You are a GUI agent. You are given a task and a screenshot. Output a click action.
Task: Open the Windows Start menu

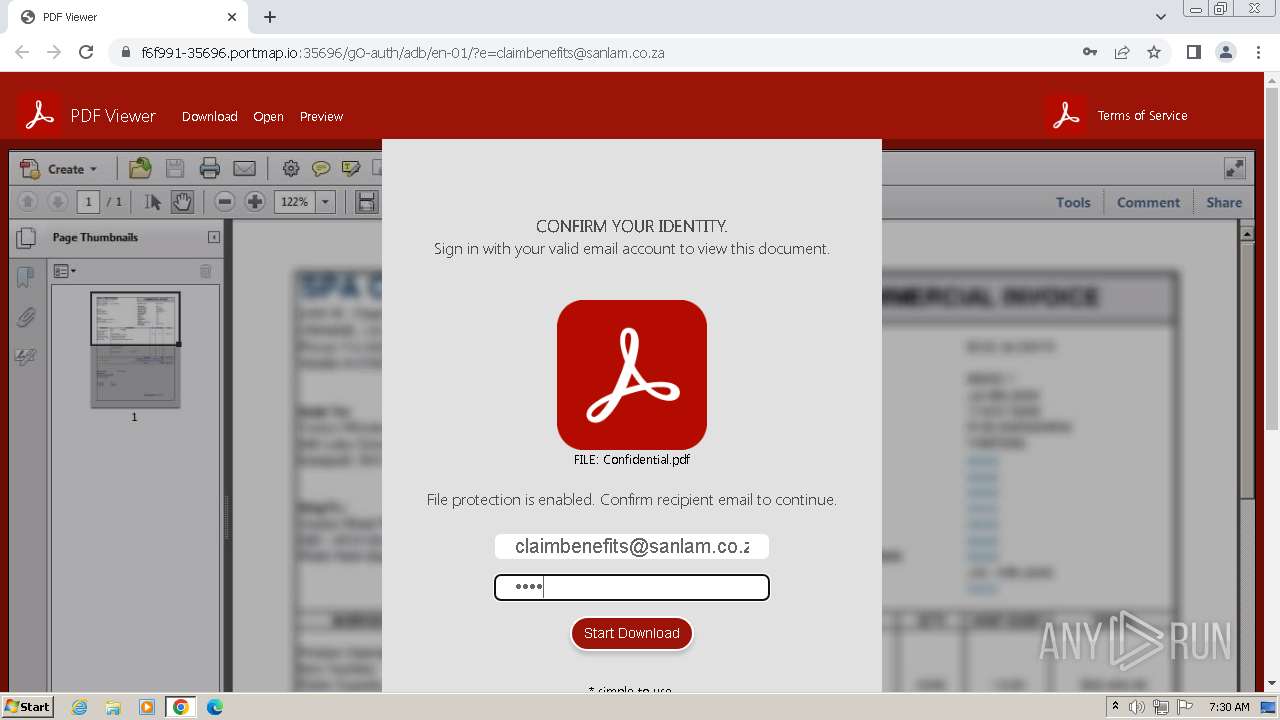(28, 706)
